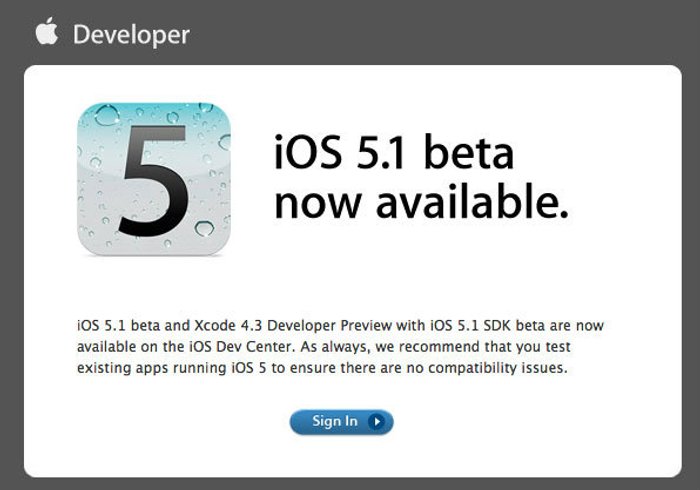
Task: Open the Developer header link
Action: coord(131,35)
